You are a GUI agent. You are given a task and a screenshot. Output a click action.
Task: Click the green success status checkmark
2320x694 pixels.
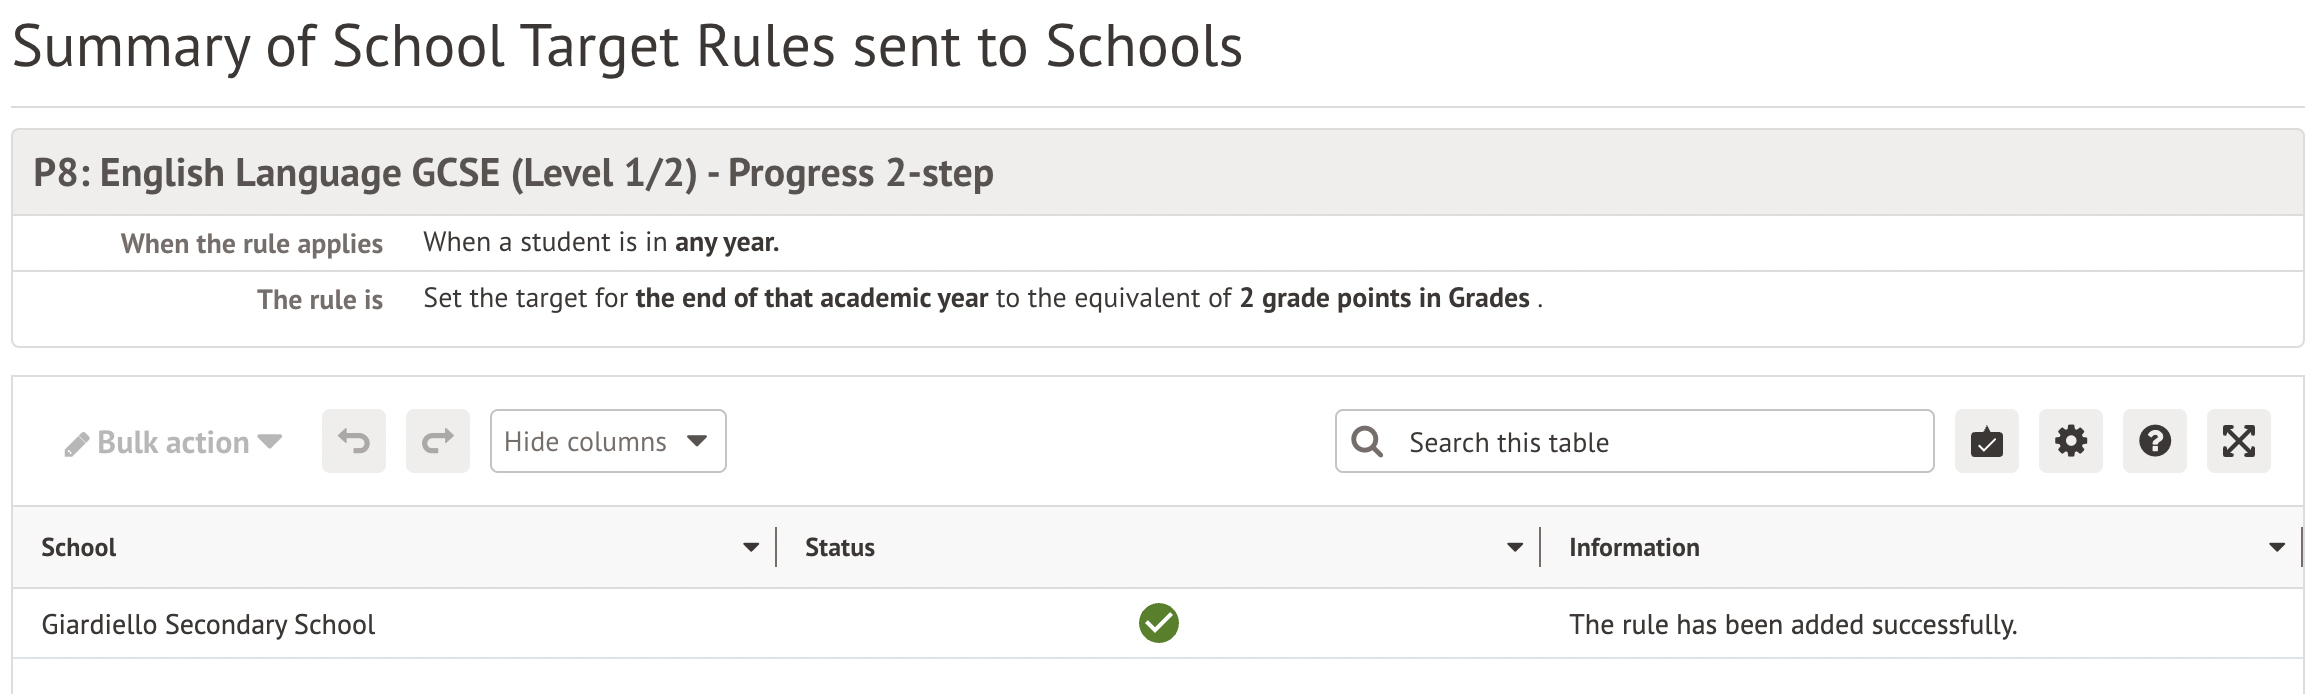1158,623
